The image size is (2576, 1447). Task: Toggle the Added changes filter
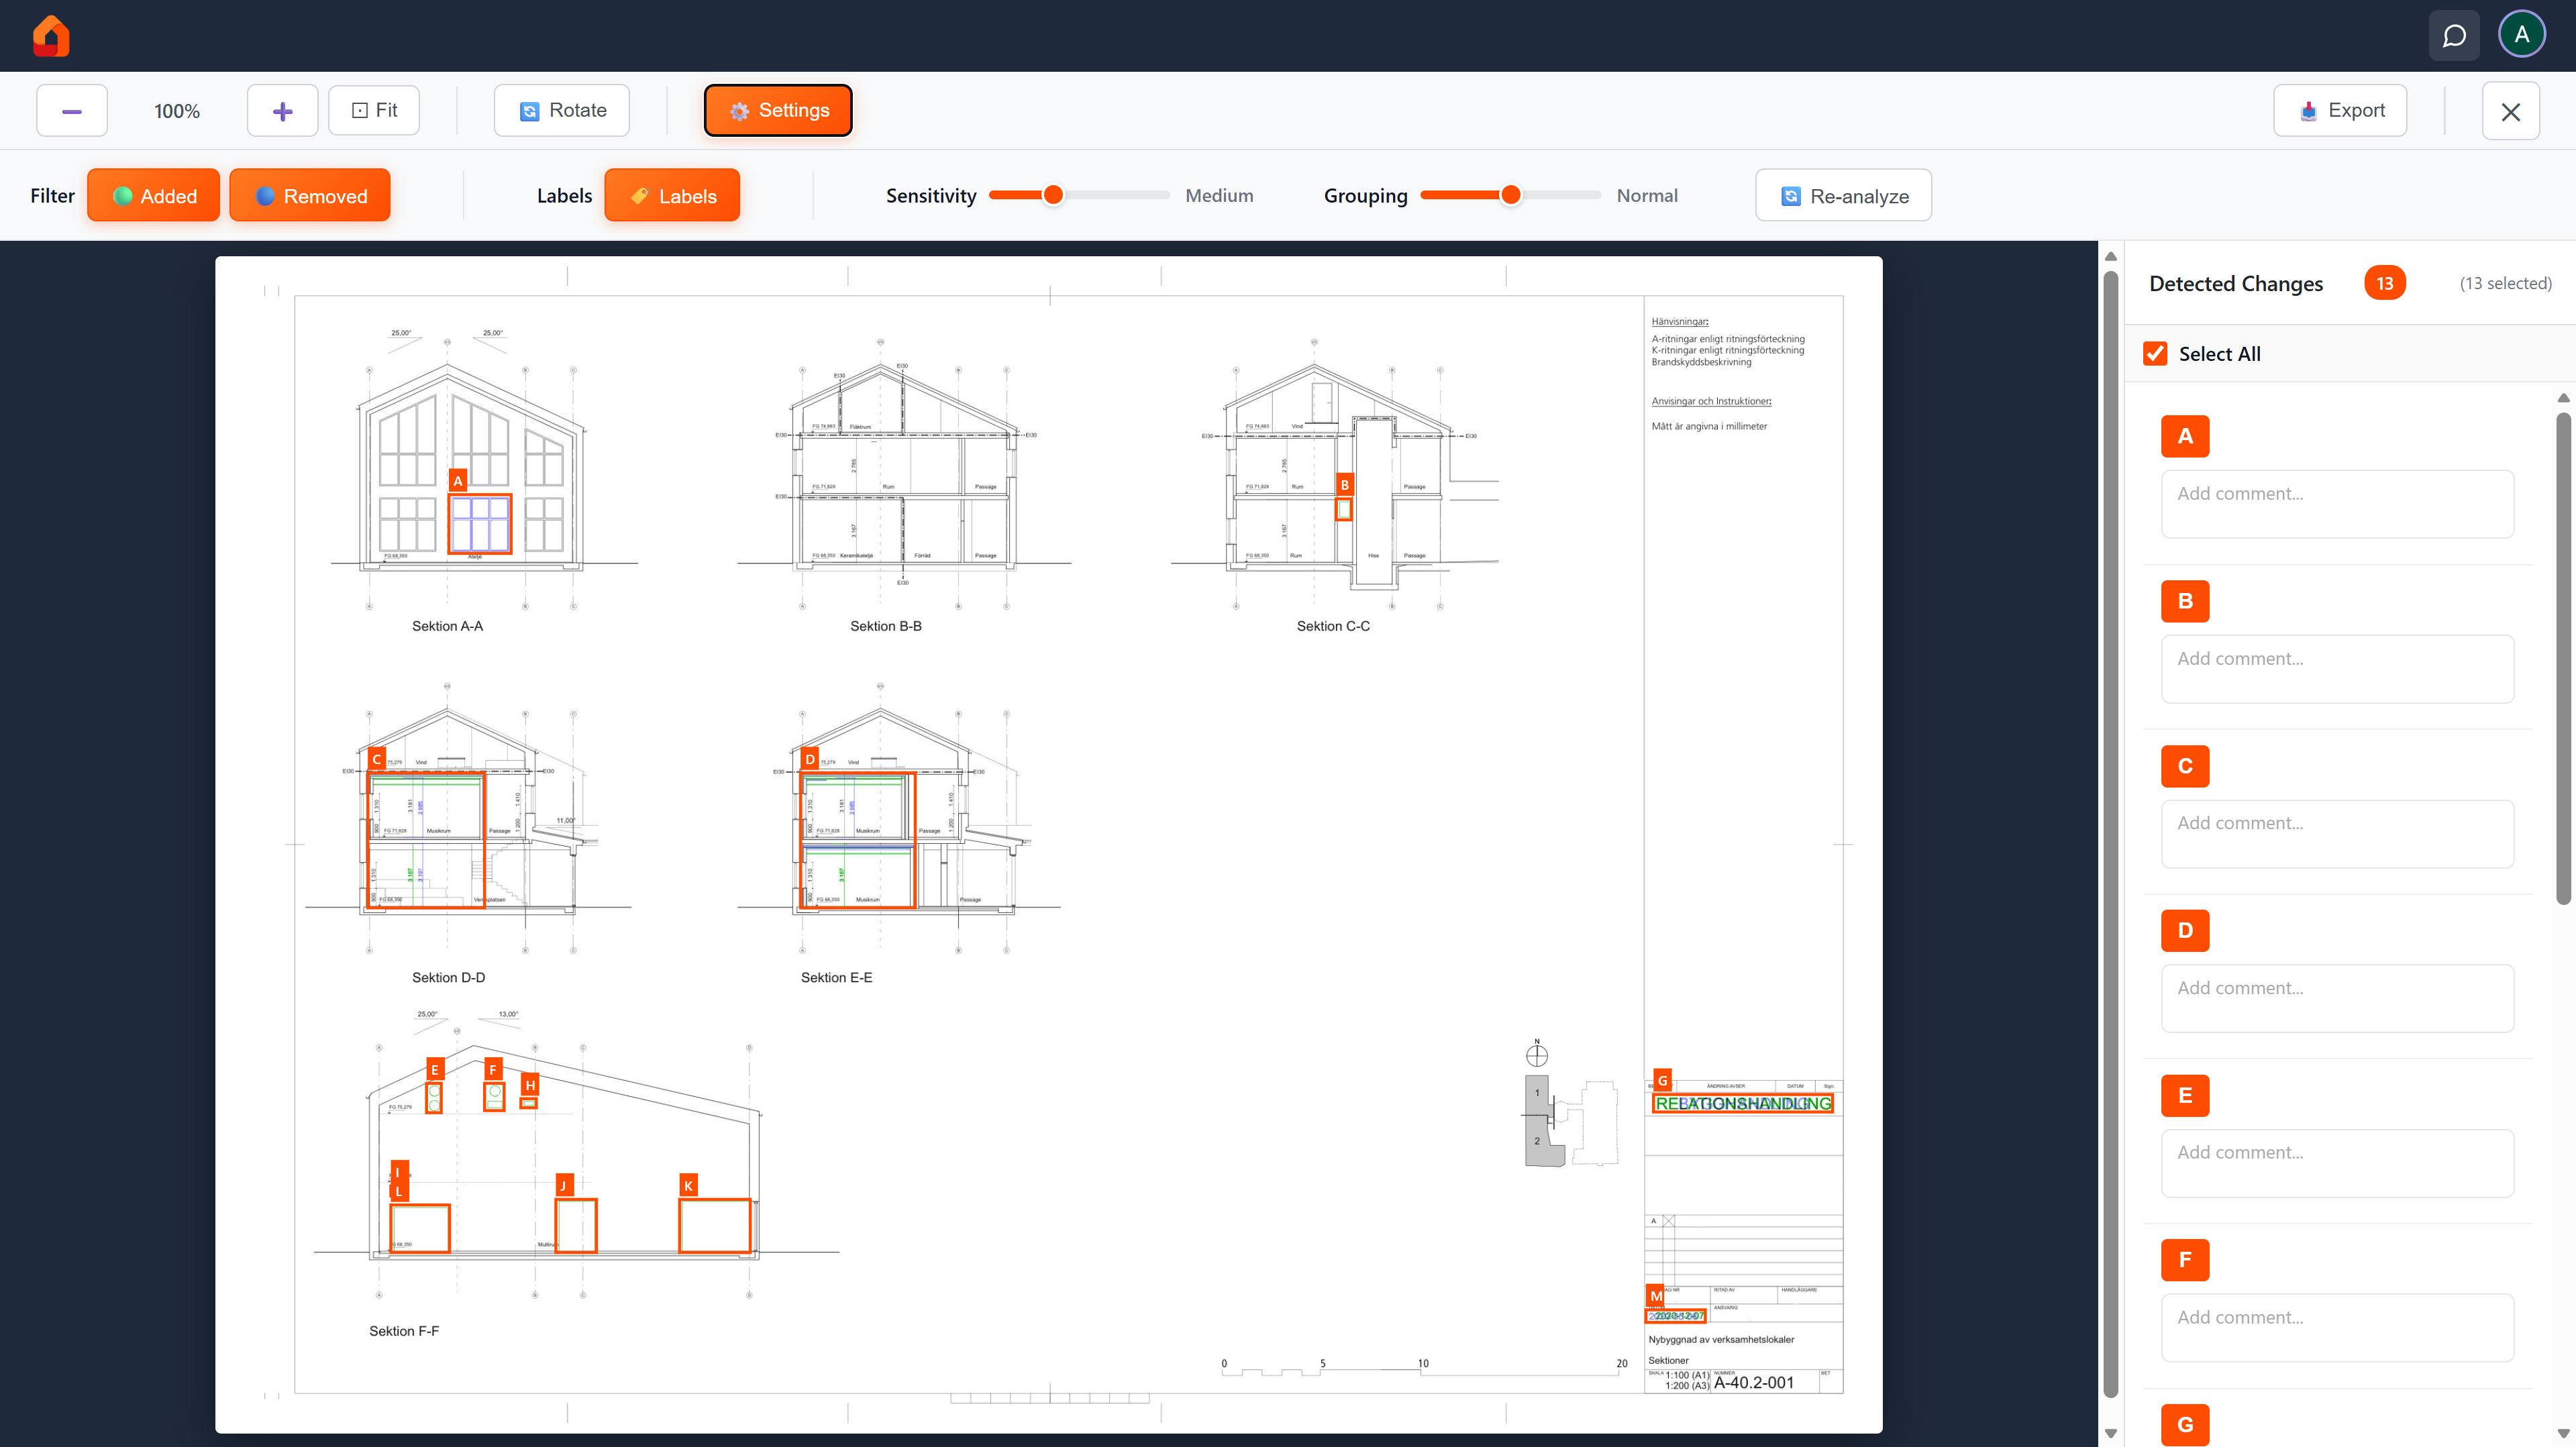pos(153,195)
